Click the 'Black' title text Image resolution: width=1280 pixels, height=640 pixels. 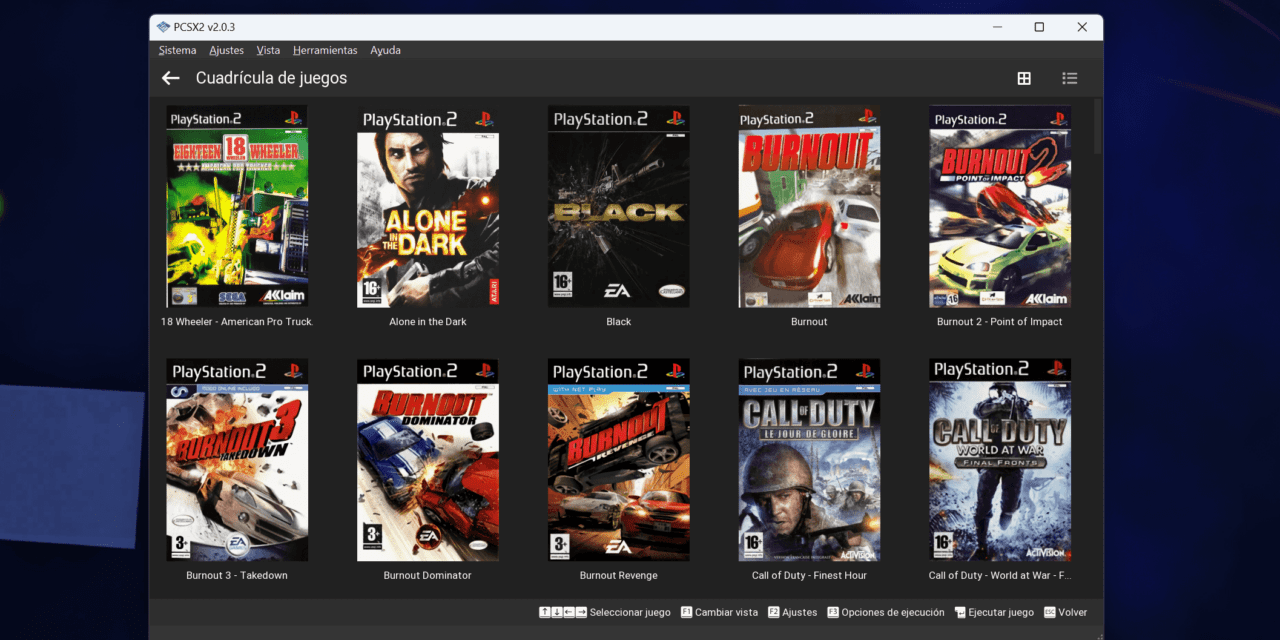619,322
